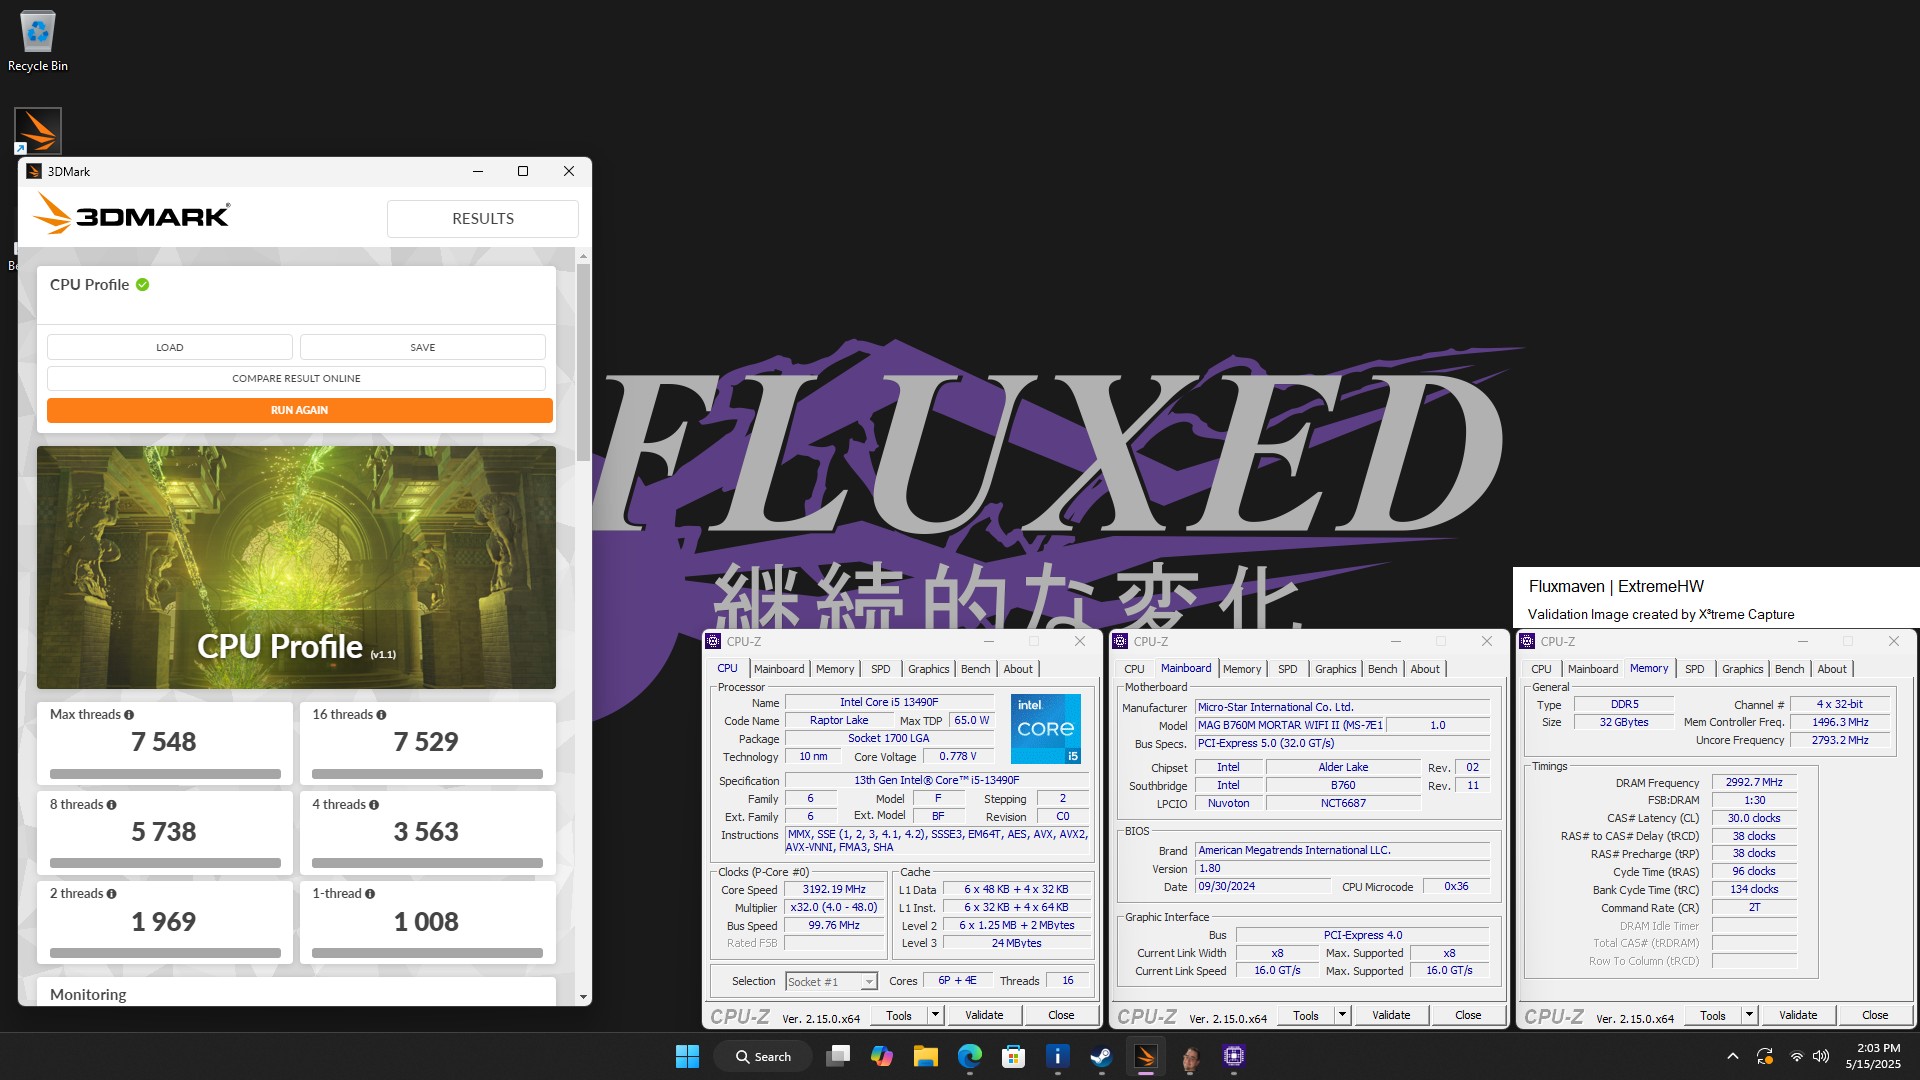
Task: Open Task View from the taskbar
Action: tap(838, 1056)
